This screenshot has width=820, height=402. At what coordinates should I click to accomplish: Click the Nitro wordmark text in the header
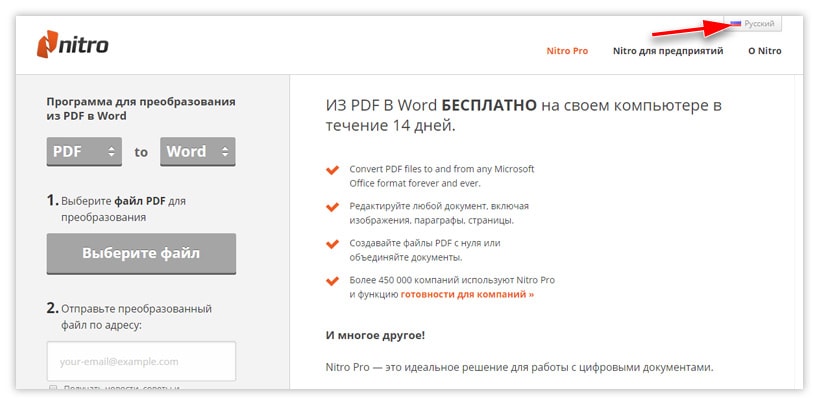click(84, 45)
